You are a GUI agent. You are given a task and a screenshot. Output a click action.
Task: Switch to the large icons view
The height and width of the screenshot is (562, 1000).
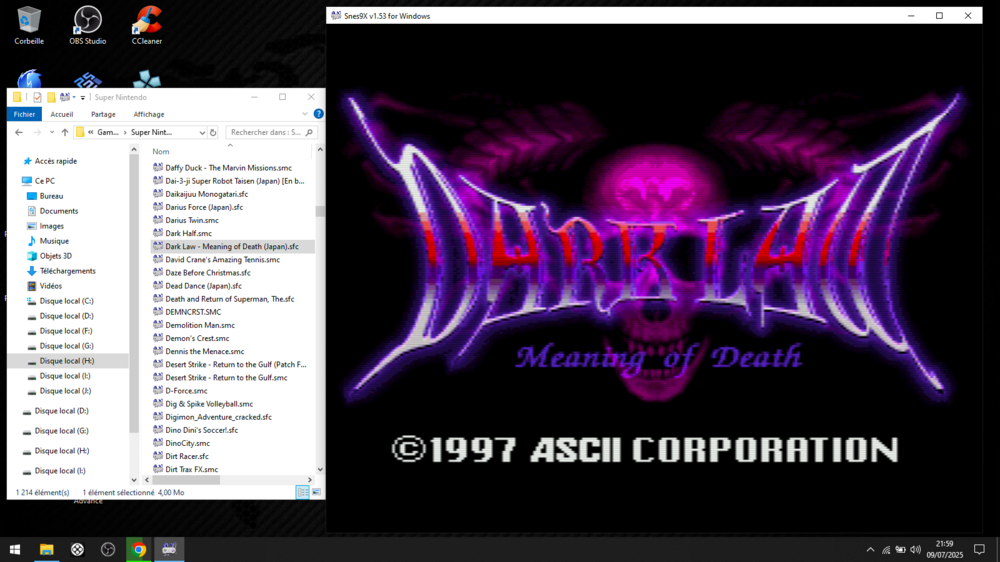pyautogui.click(x=316, y=492)
